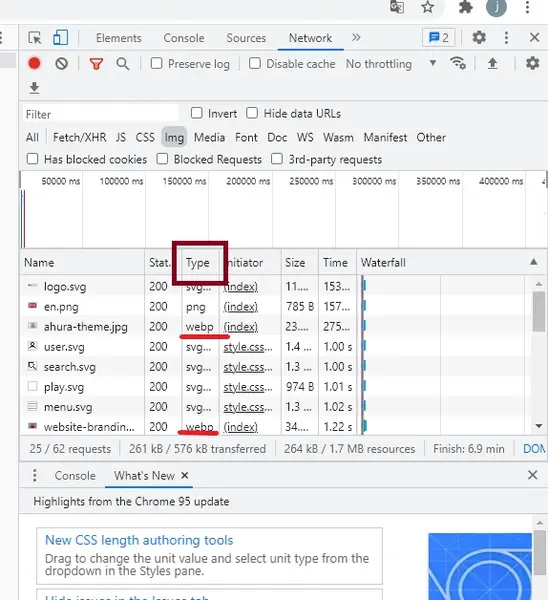Image resolution: width=548 pixels, height=600 pixels.
Task: Open network search magnifier icon
Action: point(122,64)
